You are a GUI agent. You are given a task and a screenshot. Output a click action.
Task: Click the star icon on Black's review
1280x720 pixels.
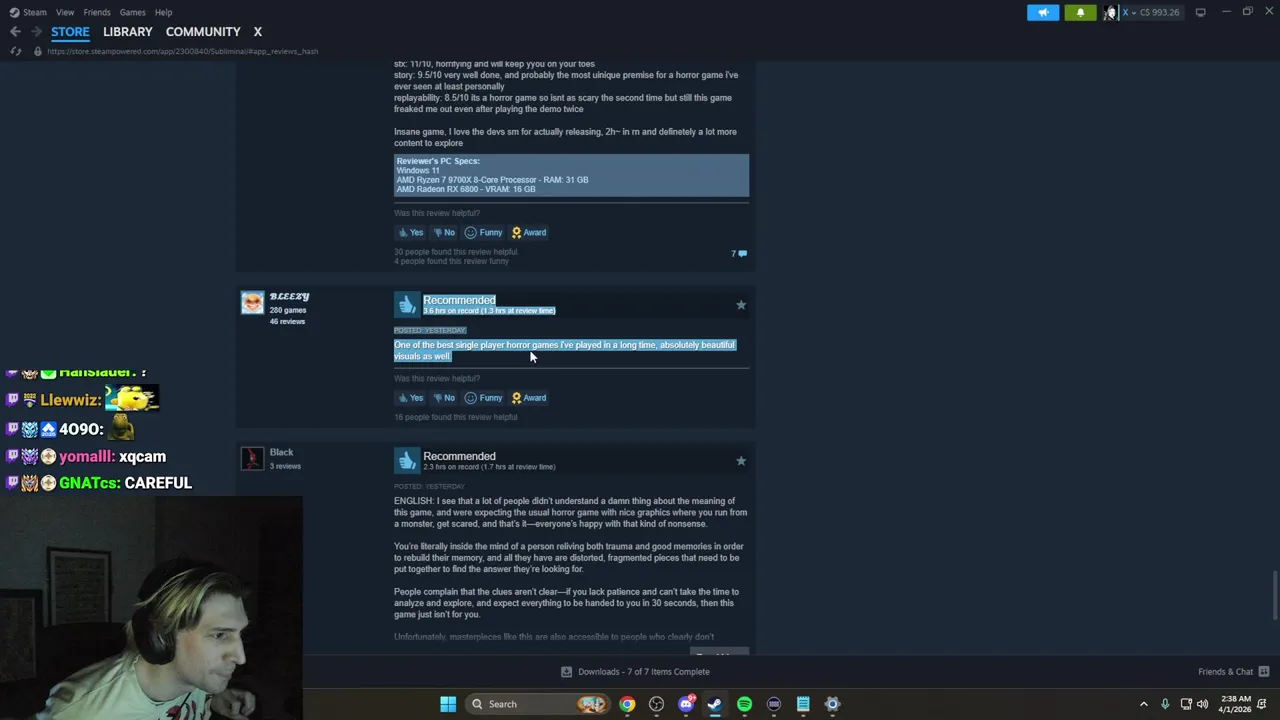tap(741, 461)
